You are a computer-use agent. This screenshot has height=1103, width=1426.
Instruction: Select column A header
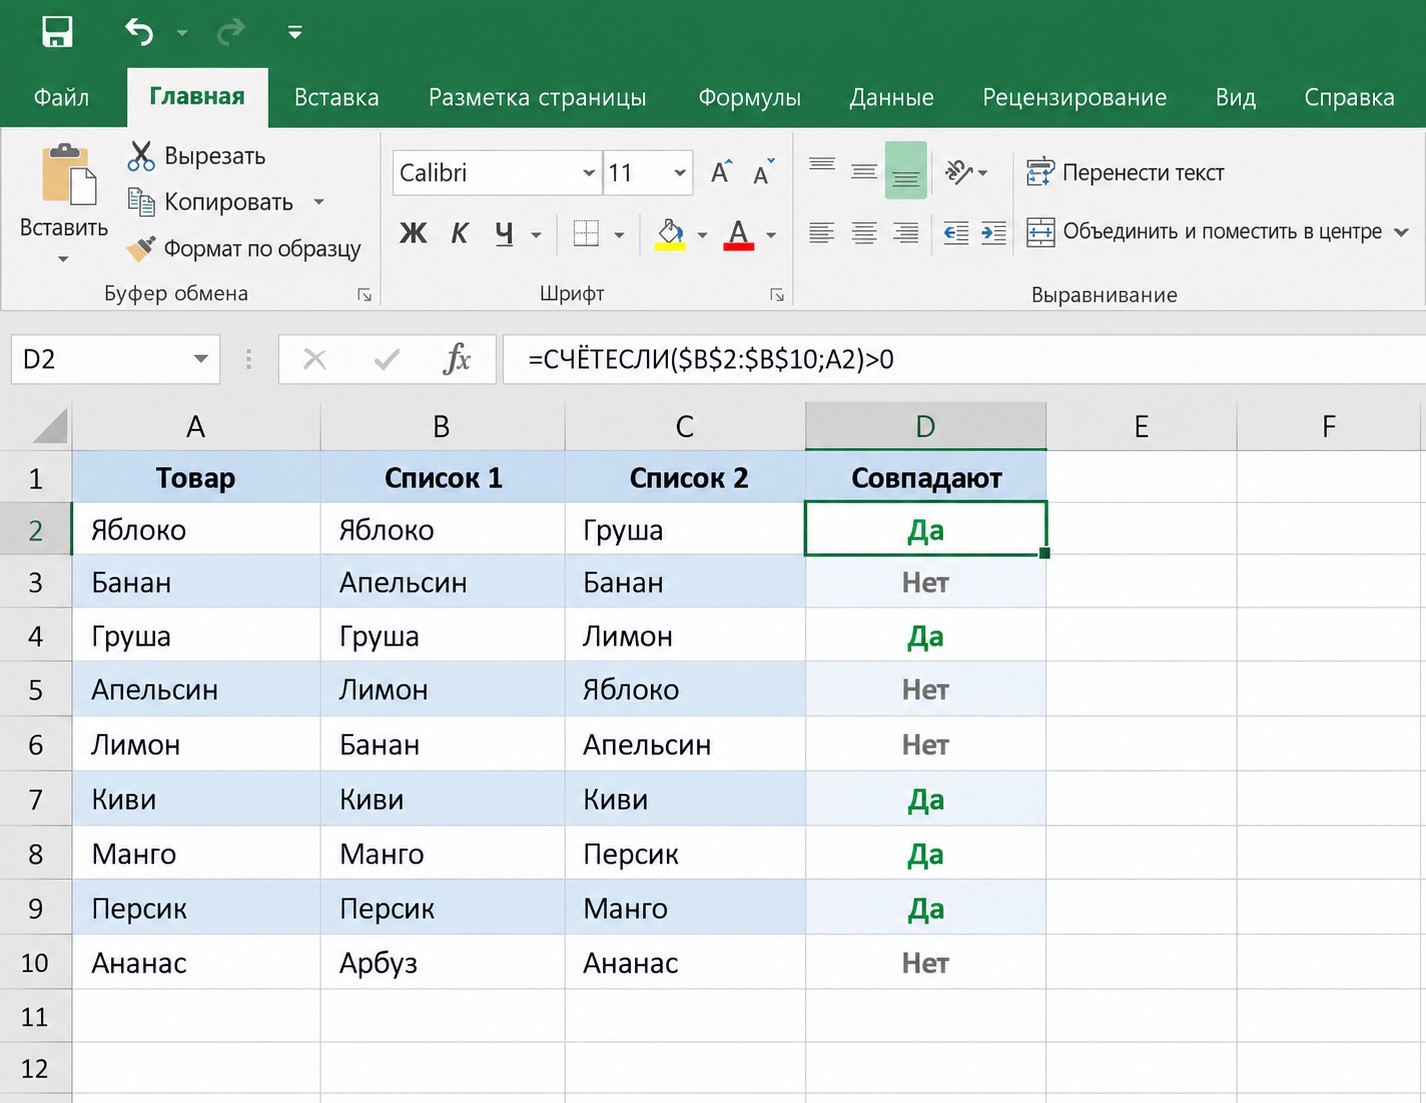(x=196, y=427)
